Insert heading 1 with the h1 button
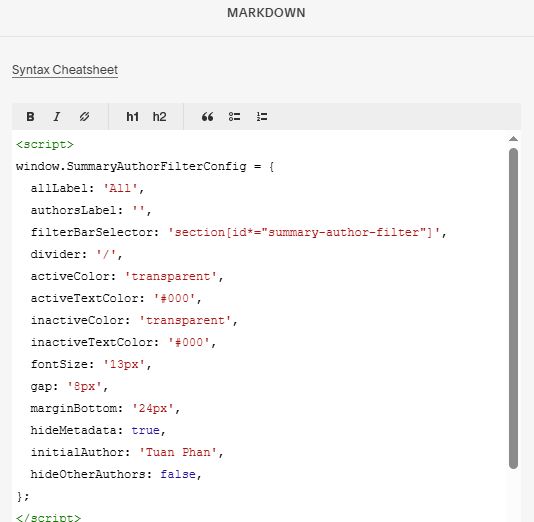The width and height of the screenshot is (534, 522). tap(132, 117)
